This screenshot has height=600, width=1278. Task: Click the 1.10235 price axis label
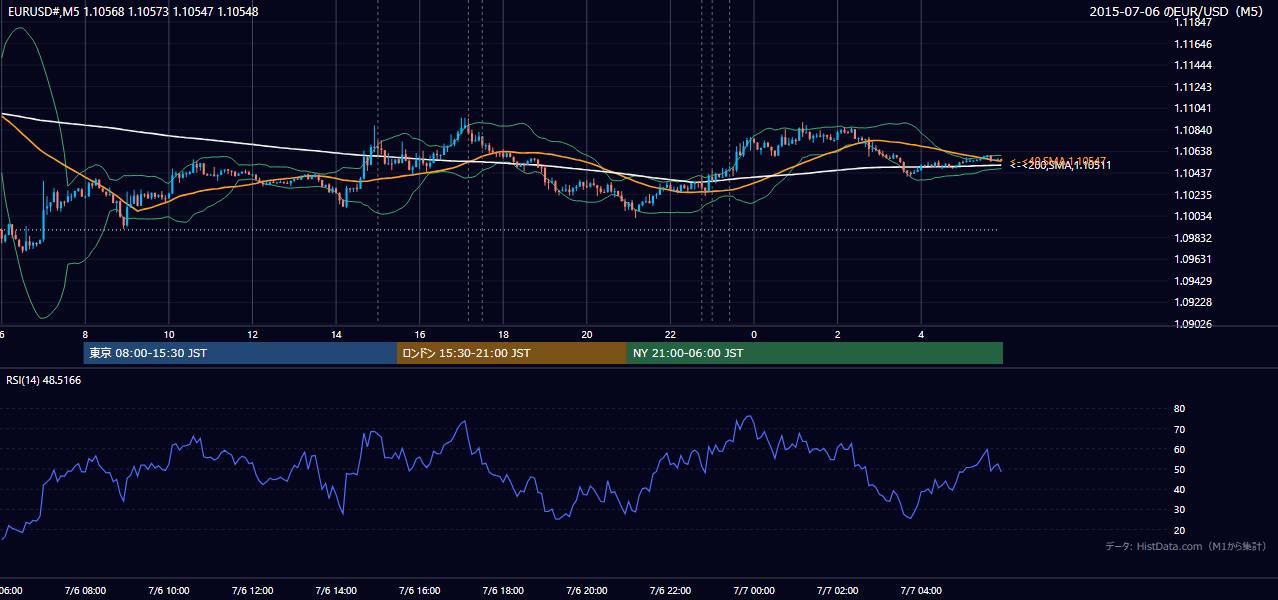(x=1193, y=195)
